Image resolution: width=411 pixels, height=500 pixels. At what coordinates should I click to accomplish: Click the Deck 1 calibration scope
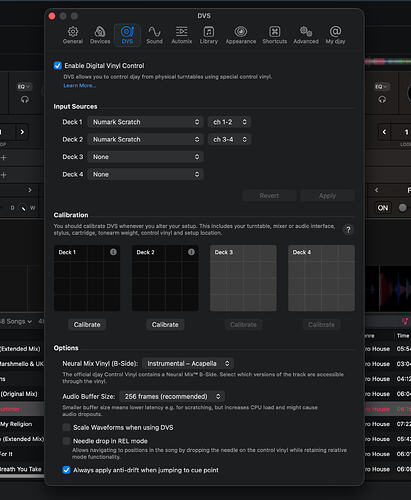[87, 278]
